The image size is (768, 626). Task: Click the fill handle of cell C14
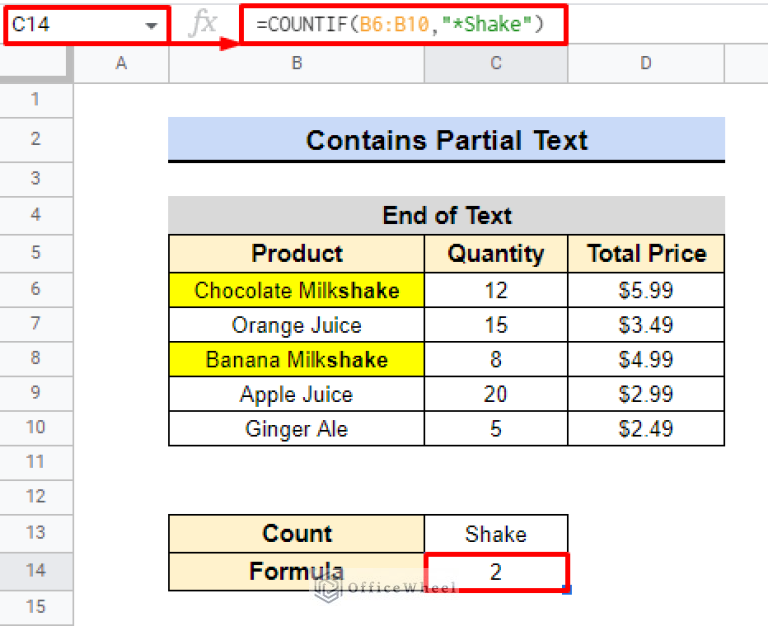click(x=568, y=590)
